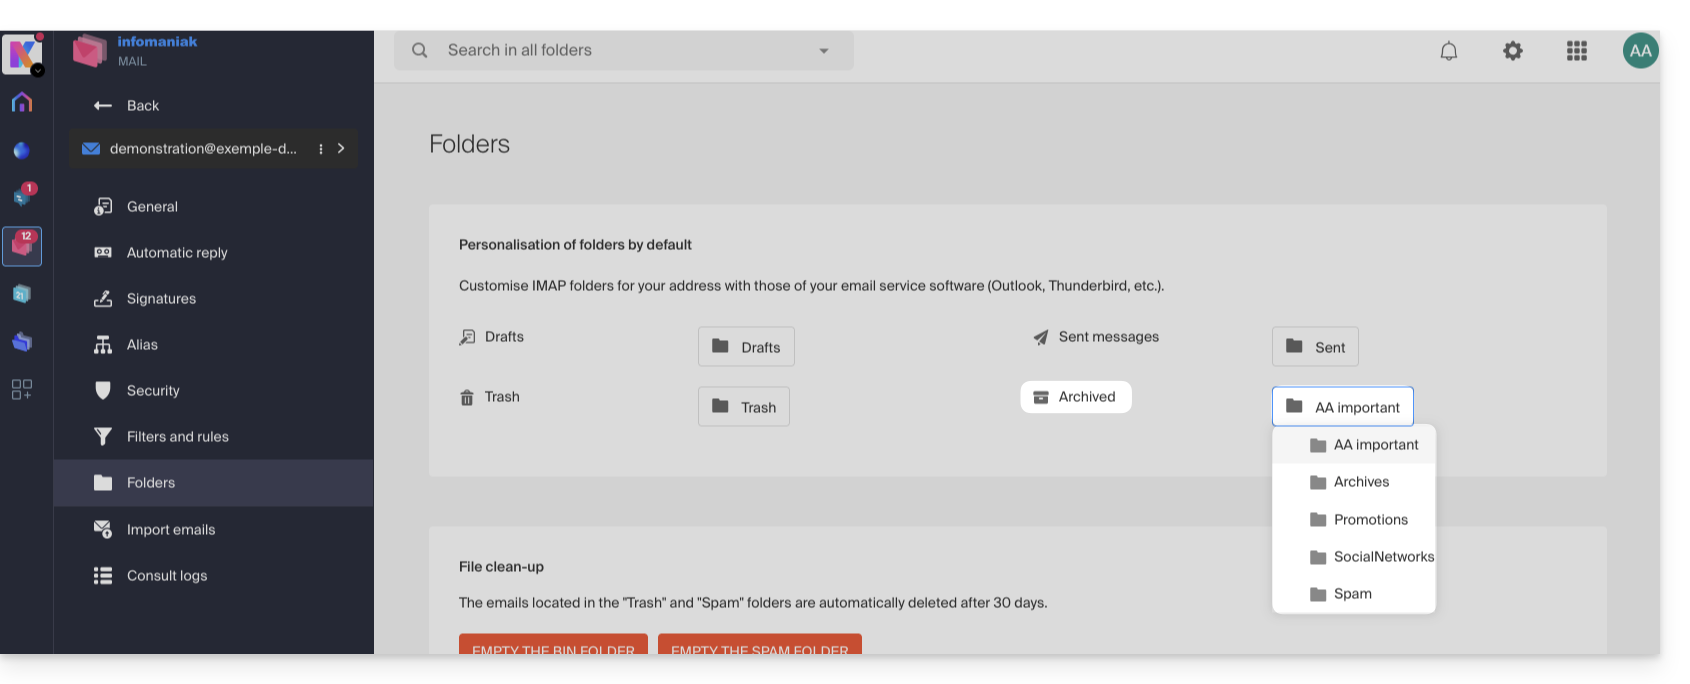
Task: Open the Sent folder dropdown
Action: click(1315, 347)
